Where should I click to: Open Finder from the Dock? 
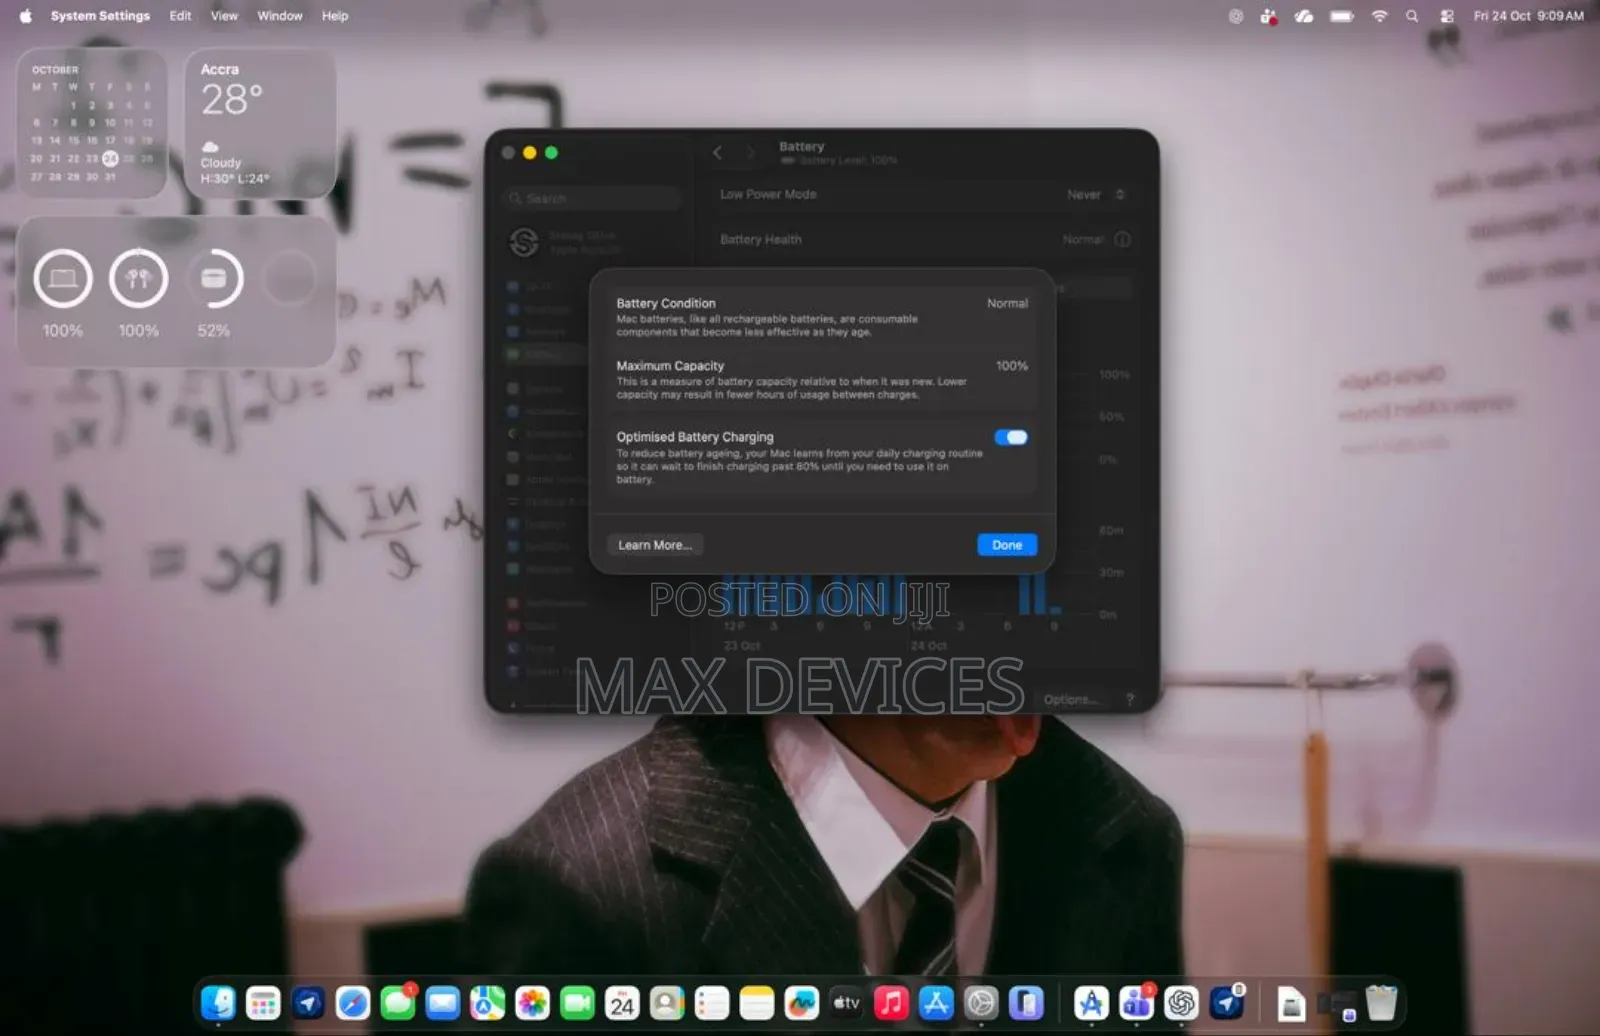coord(218,1002)
